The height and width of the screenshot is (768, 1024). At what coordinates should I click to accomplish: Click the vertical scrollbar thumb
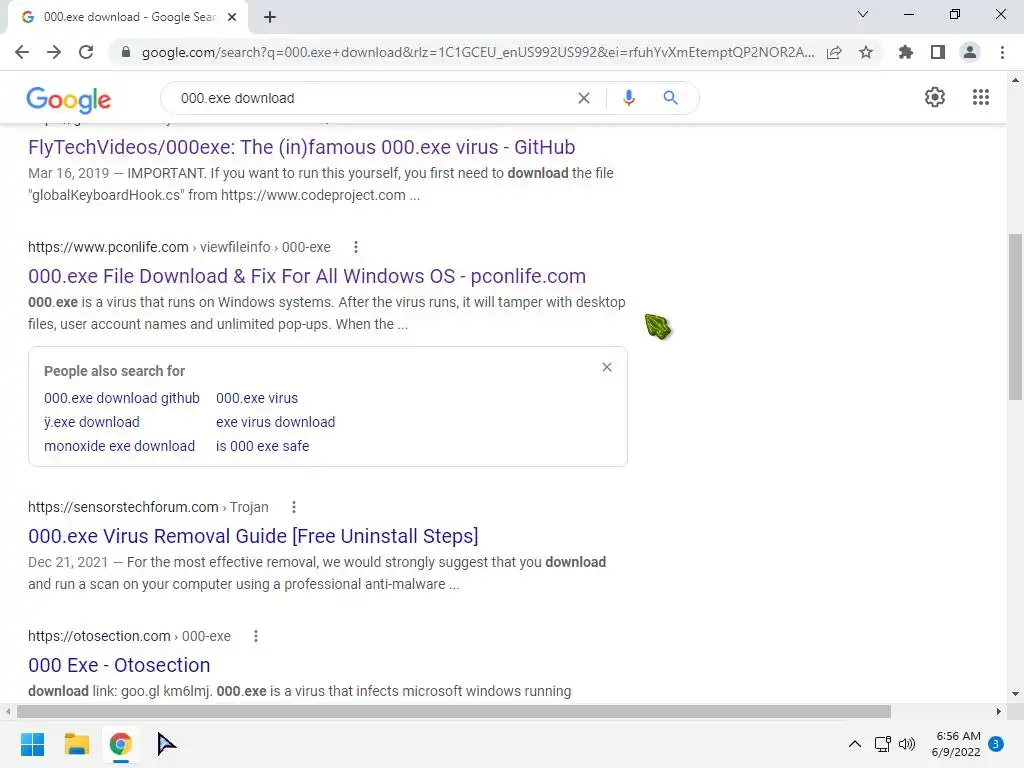tap(1015, 317)
